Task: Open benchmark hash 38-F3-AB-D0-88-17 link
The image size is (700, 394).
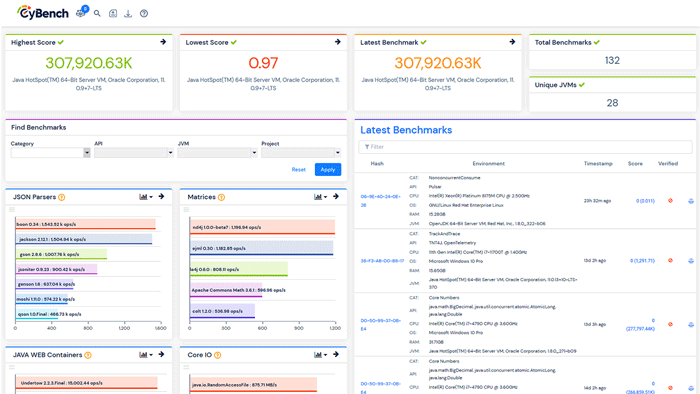Action: point(382,261)
